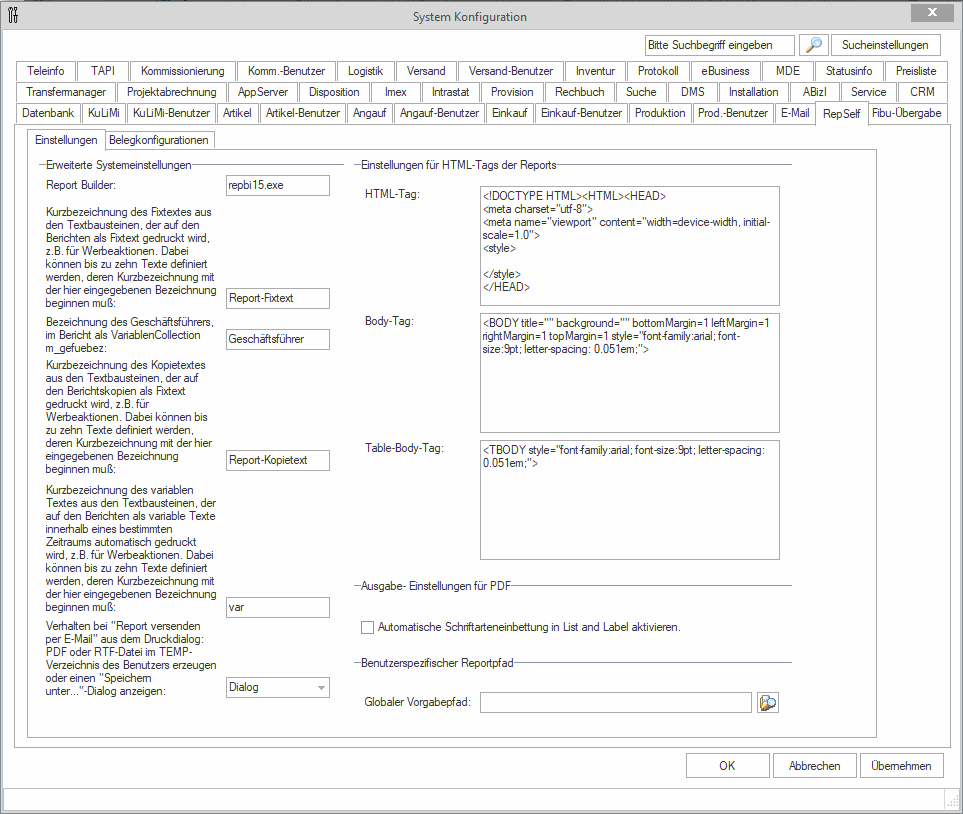Open the CRM tab
The width and height of the screenshot is (963, 814).
tap(922, 92)
